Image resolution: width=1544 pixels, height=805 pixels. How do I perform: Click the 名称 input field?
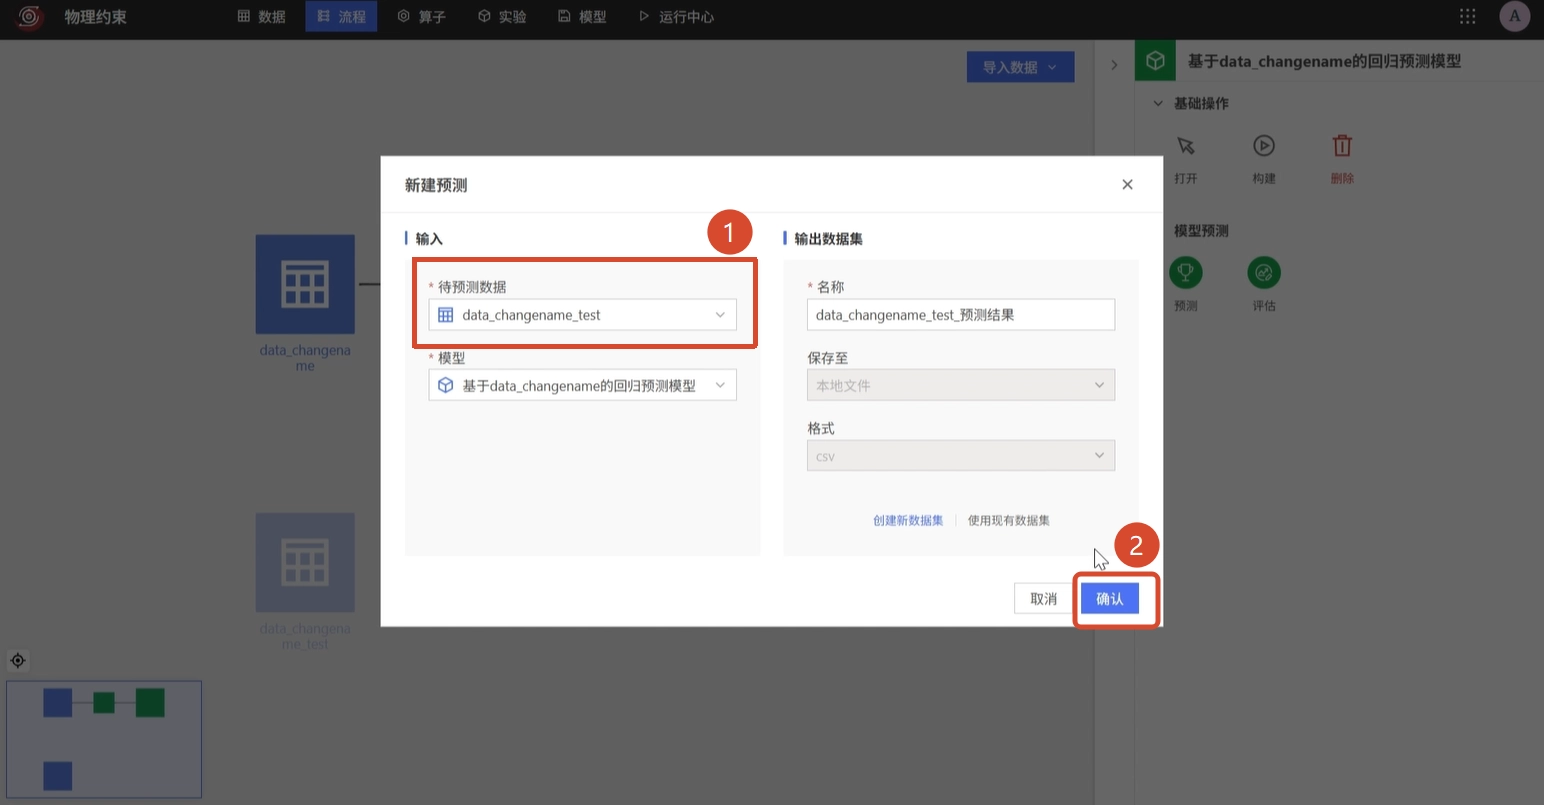[960, 315]
